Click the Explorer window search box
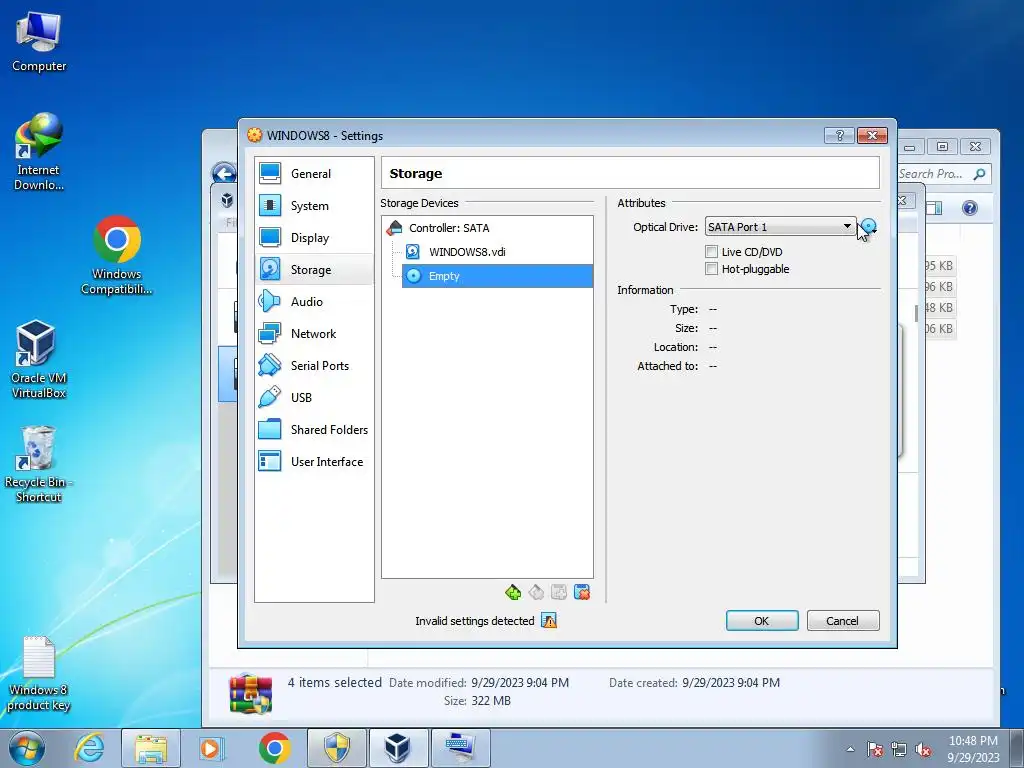 click(944, 174)
